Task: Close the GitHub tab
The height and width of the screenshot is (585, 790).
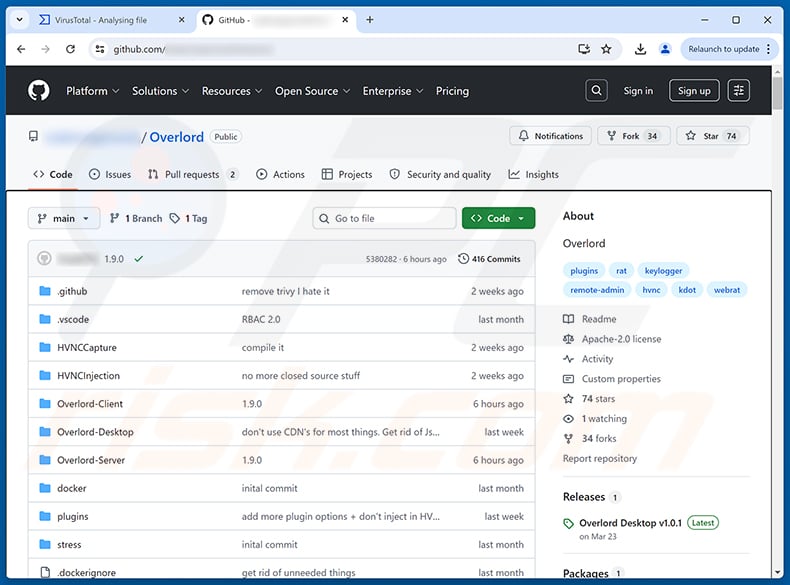Action: point(345,20)
